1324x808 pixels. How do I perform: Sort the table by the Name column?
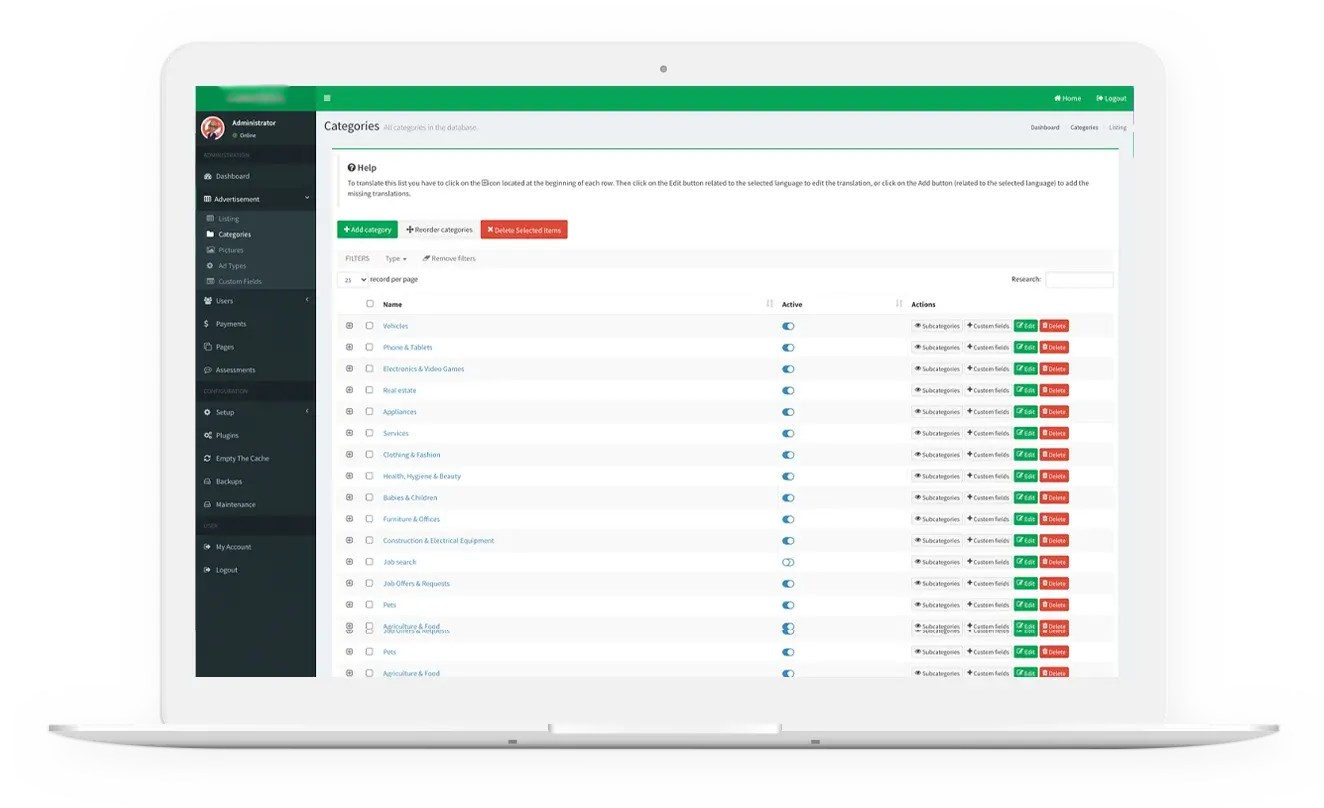(769, 304)
